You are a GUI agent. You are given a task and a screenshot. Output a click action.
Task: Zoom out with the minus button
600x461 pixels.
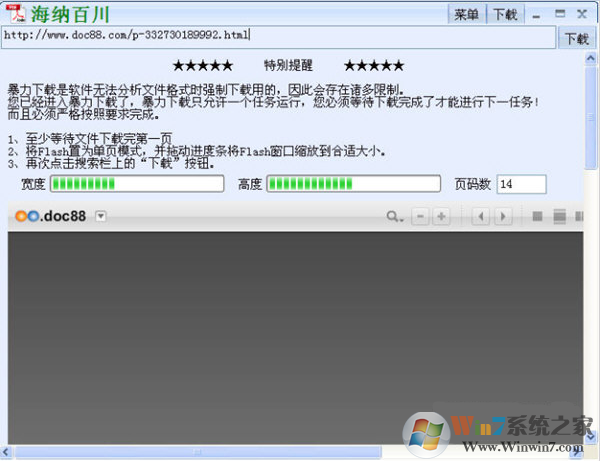(420, 217)
